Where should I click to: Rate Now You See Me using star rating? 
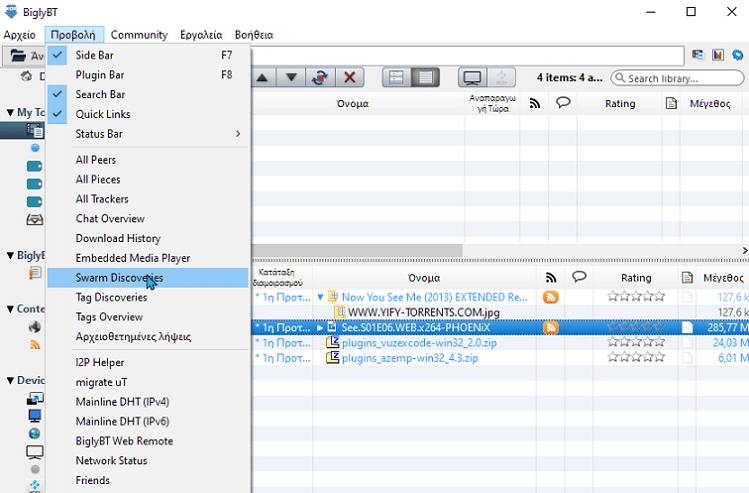636,297
